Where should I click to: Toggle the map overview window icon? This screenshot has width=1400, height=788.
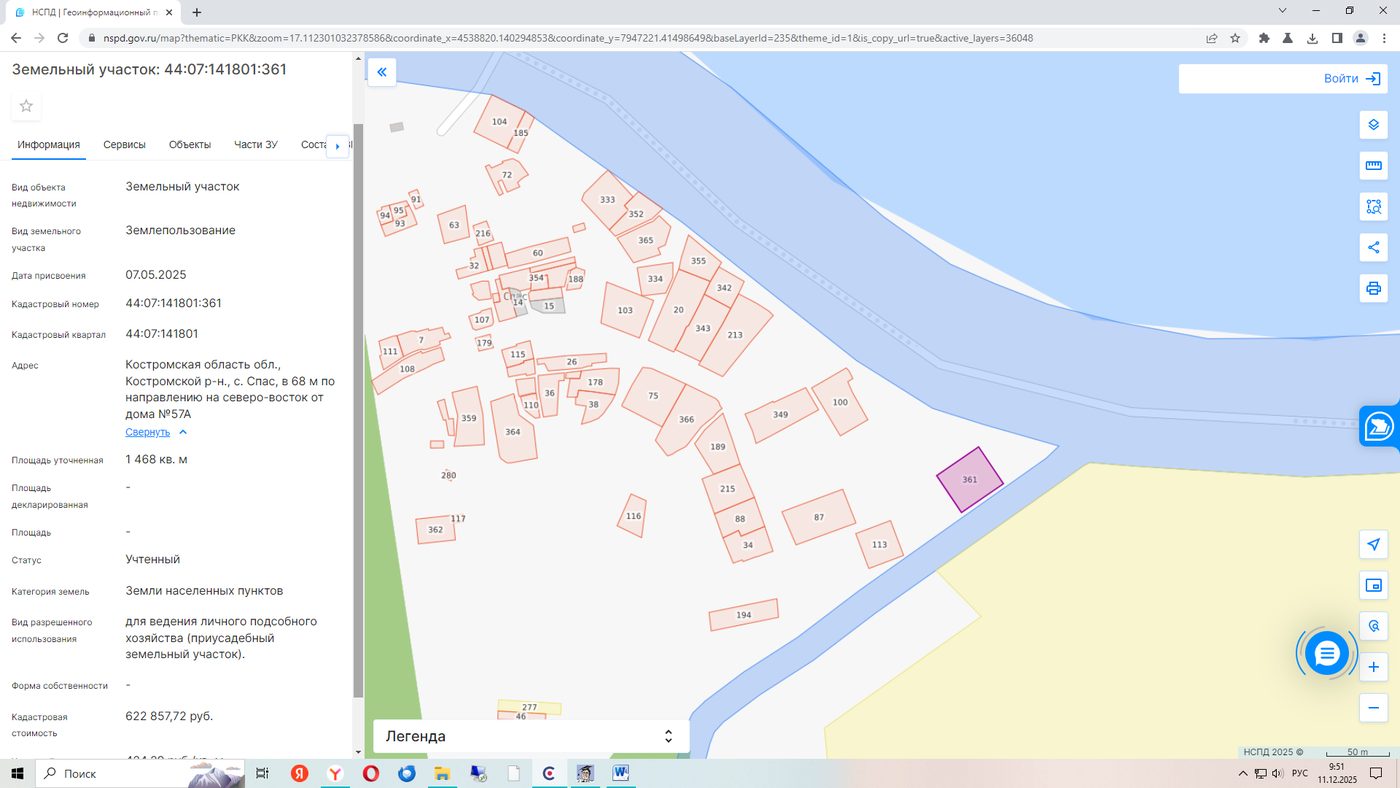[1374, 586]
